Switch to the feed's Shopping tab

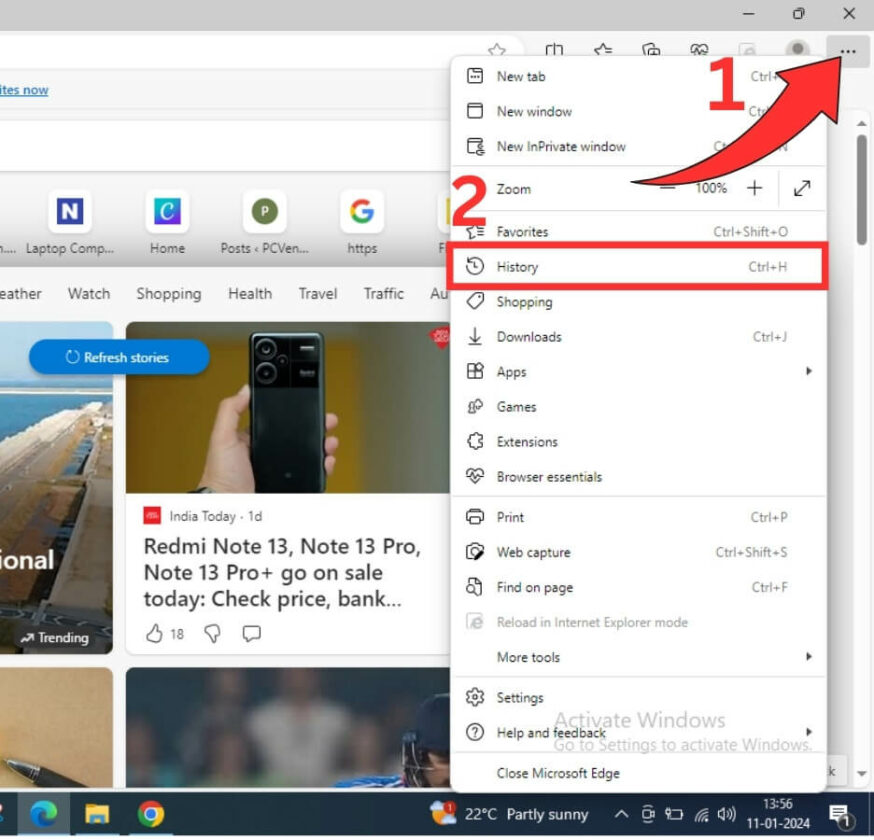click(169, 294)
